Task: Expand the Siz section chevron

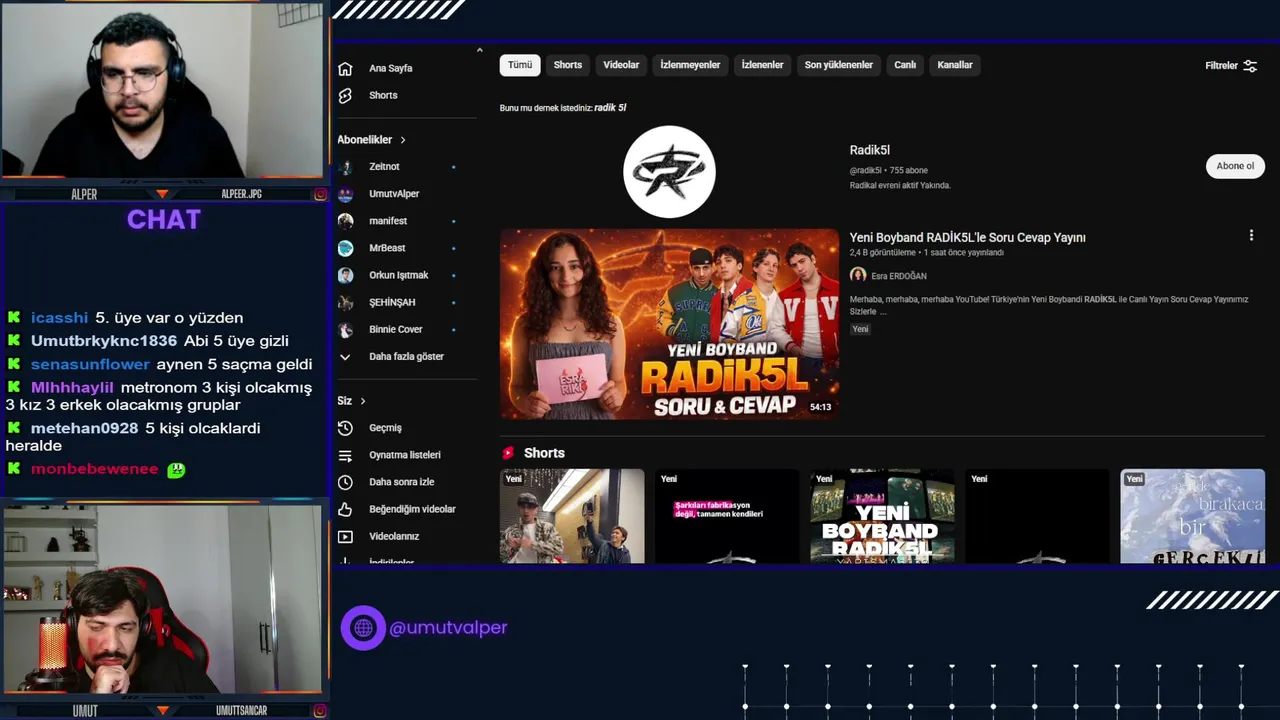Action: point(363,401)
